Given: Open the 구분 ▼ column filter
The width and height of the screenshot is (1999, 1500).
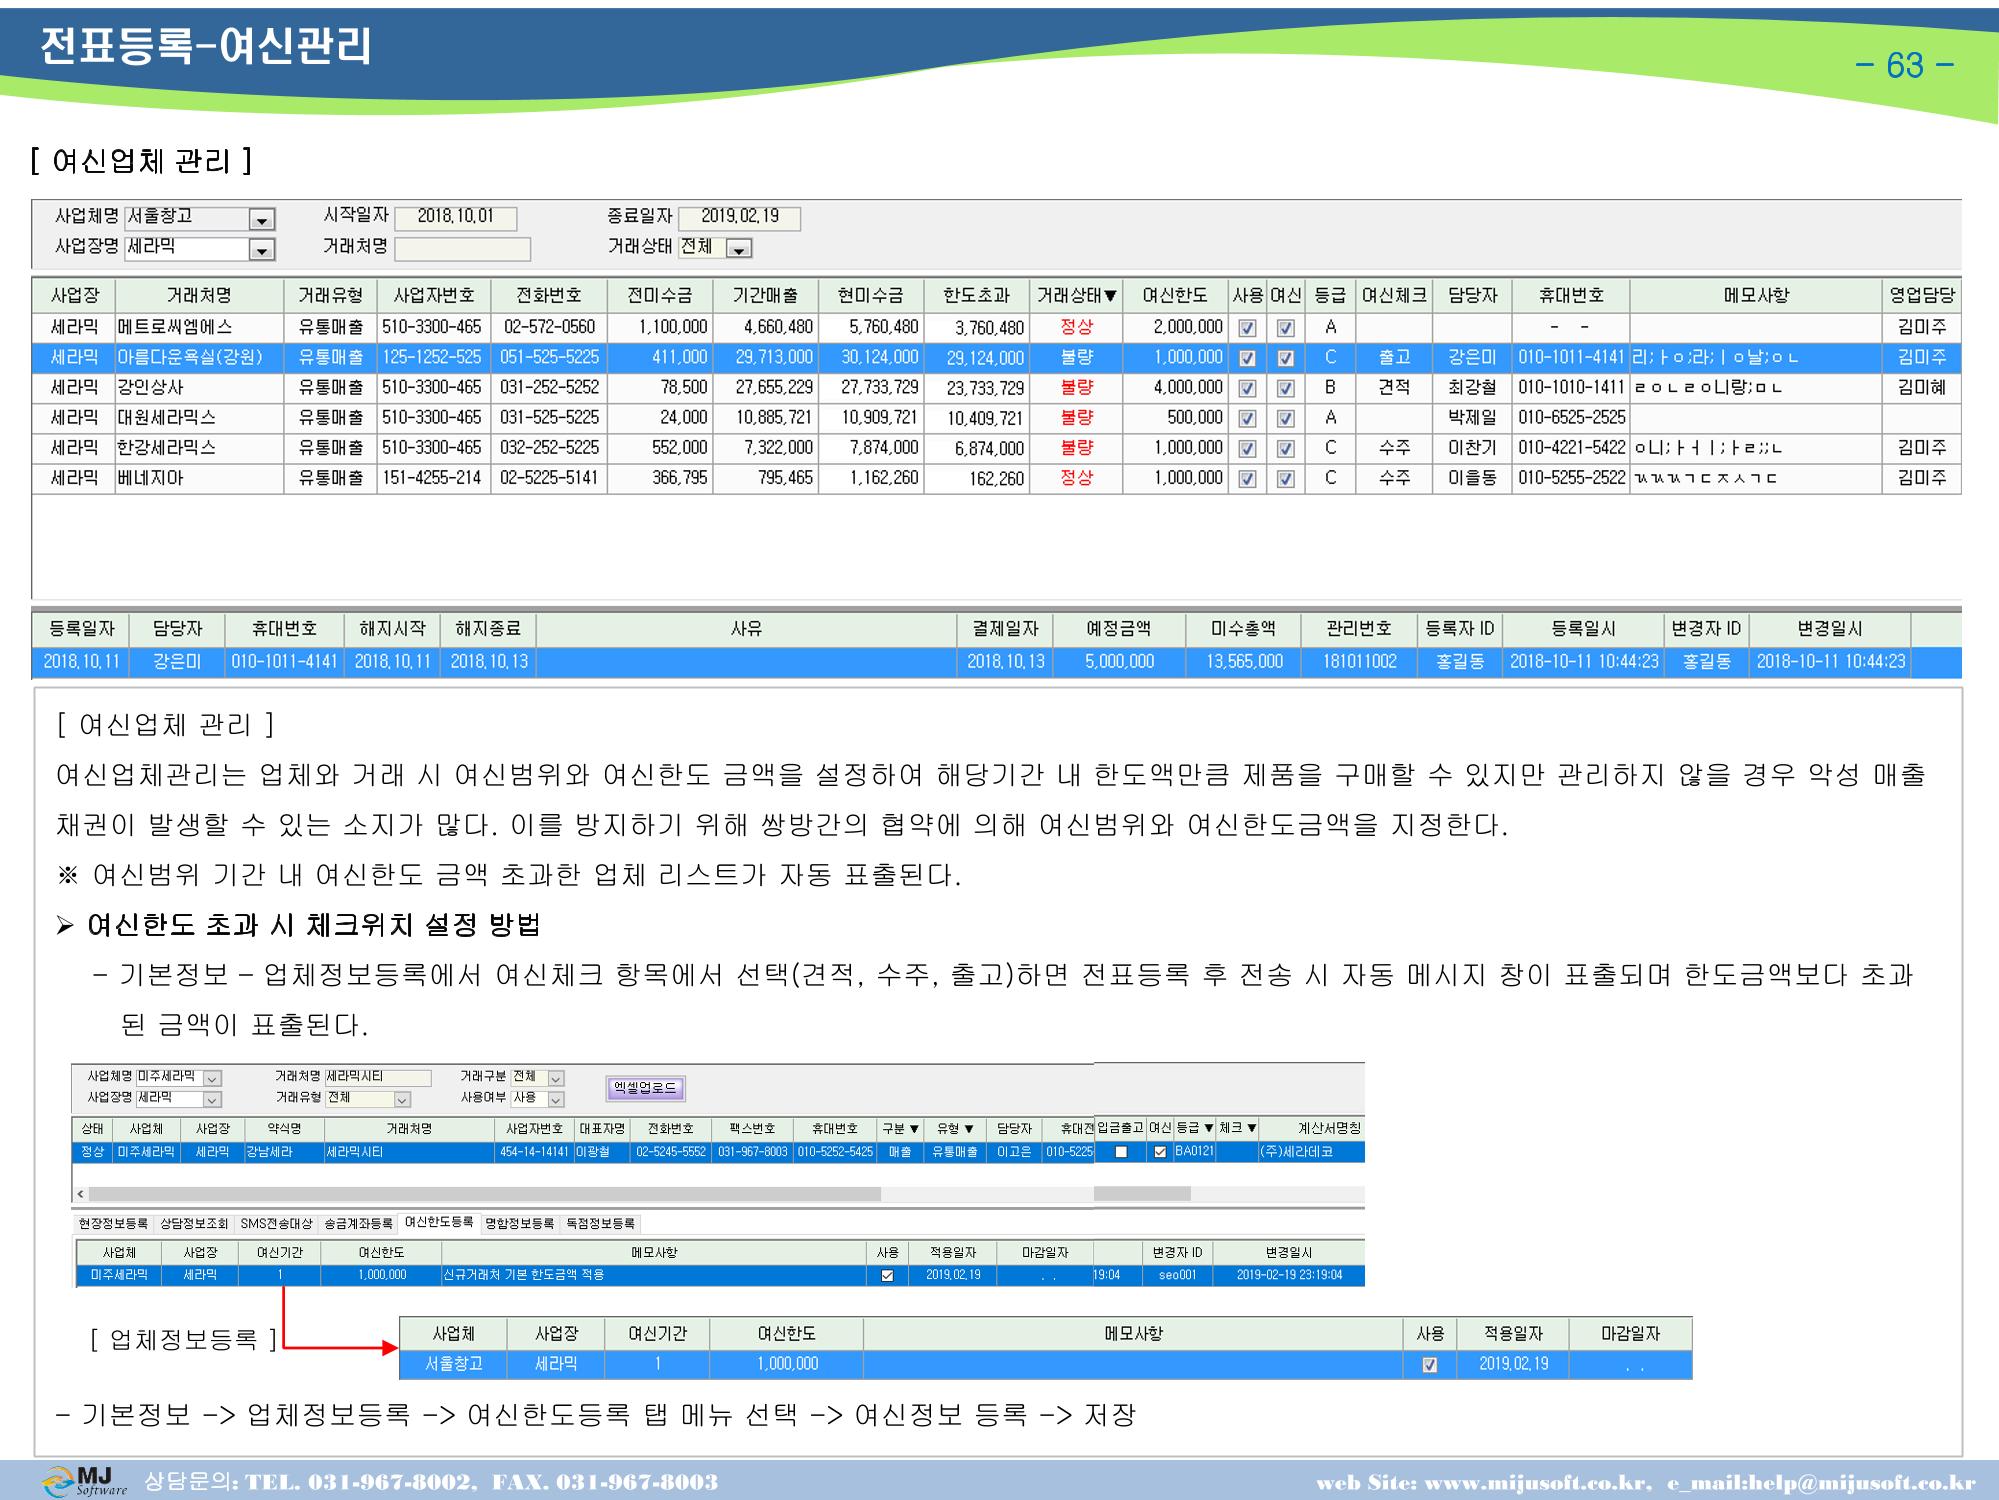Looking at the screenshot, I should click(900, 1129).
